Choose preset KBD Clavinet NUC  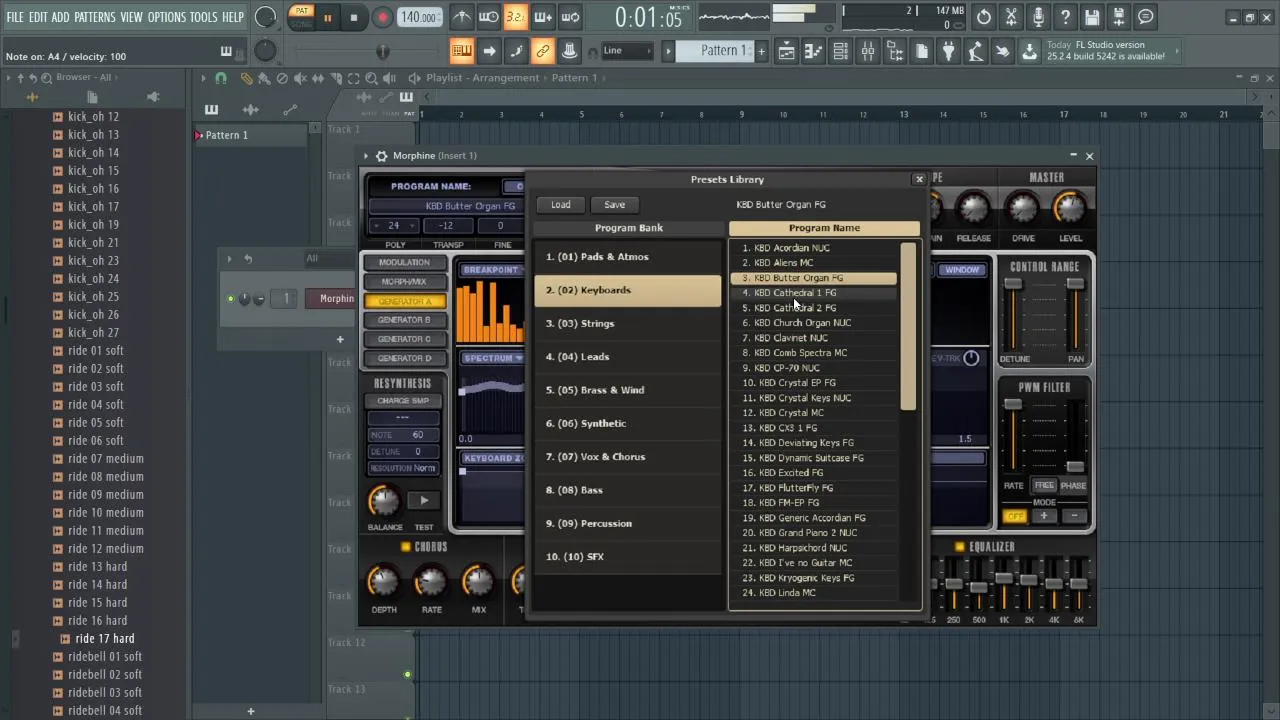pyautogui.click(x=814, y=338)
